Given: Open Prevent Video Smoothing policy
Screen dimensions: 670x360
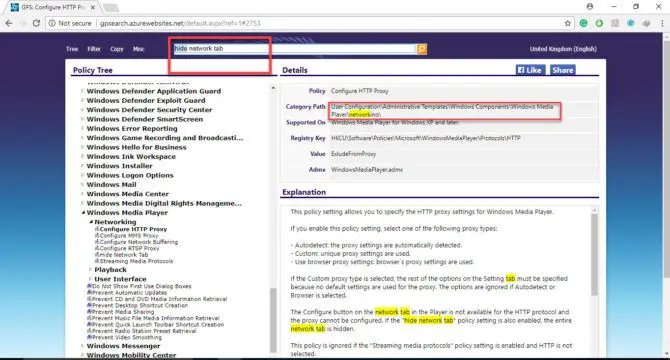Looking at the screenshot, I should coord(126,337).
